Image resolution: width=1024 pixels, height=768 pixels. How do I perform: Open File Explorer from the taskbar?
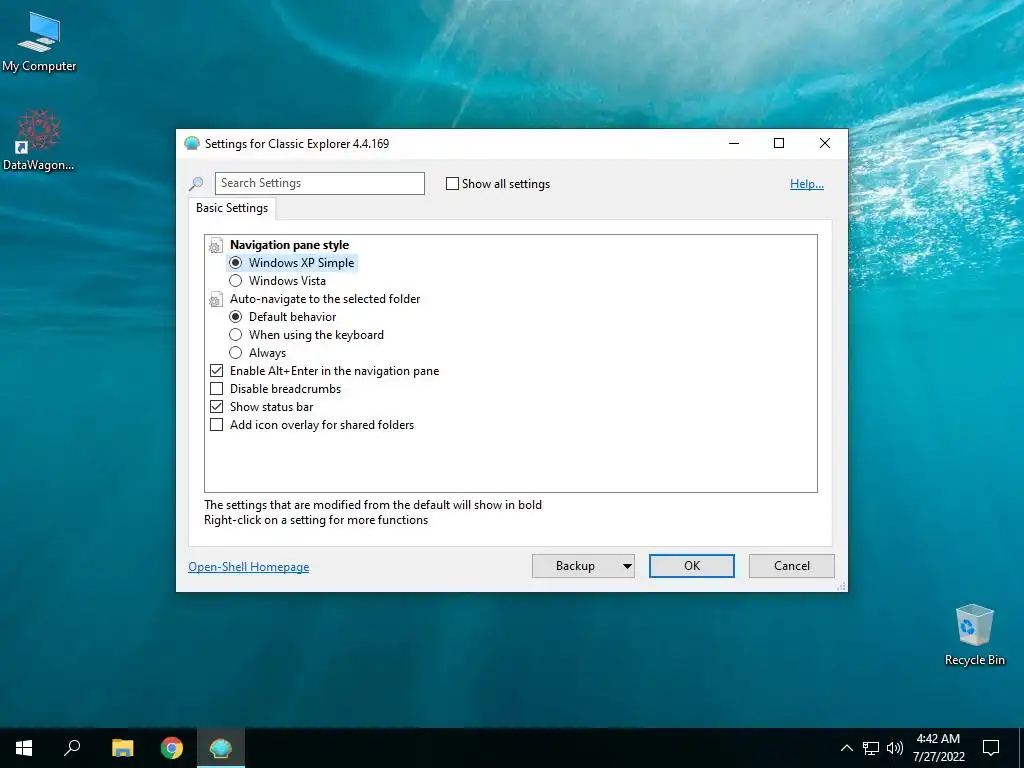122,748
